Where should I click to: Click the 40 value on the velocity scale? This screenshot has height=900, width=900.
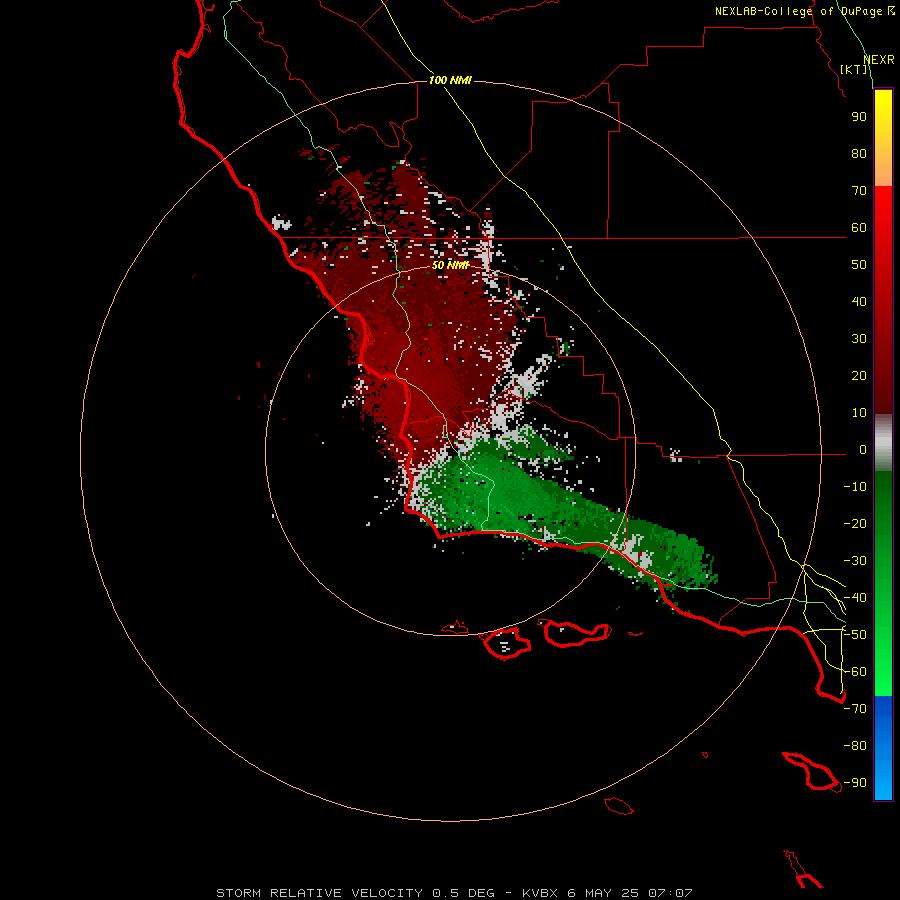[859, 301]
